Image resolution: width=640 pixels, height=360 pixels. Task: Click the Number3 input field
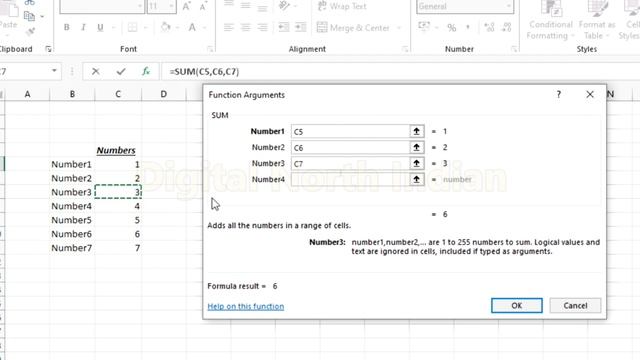tap(350, 163)
